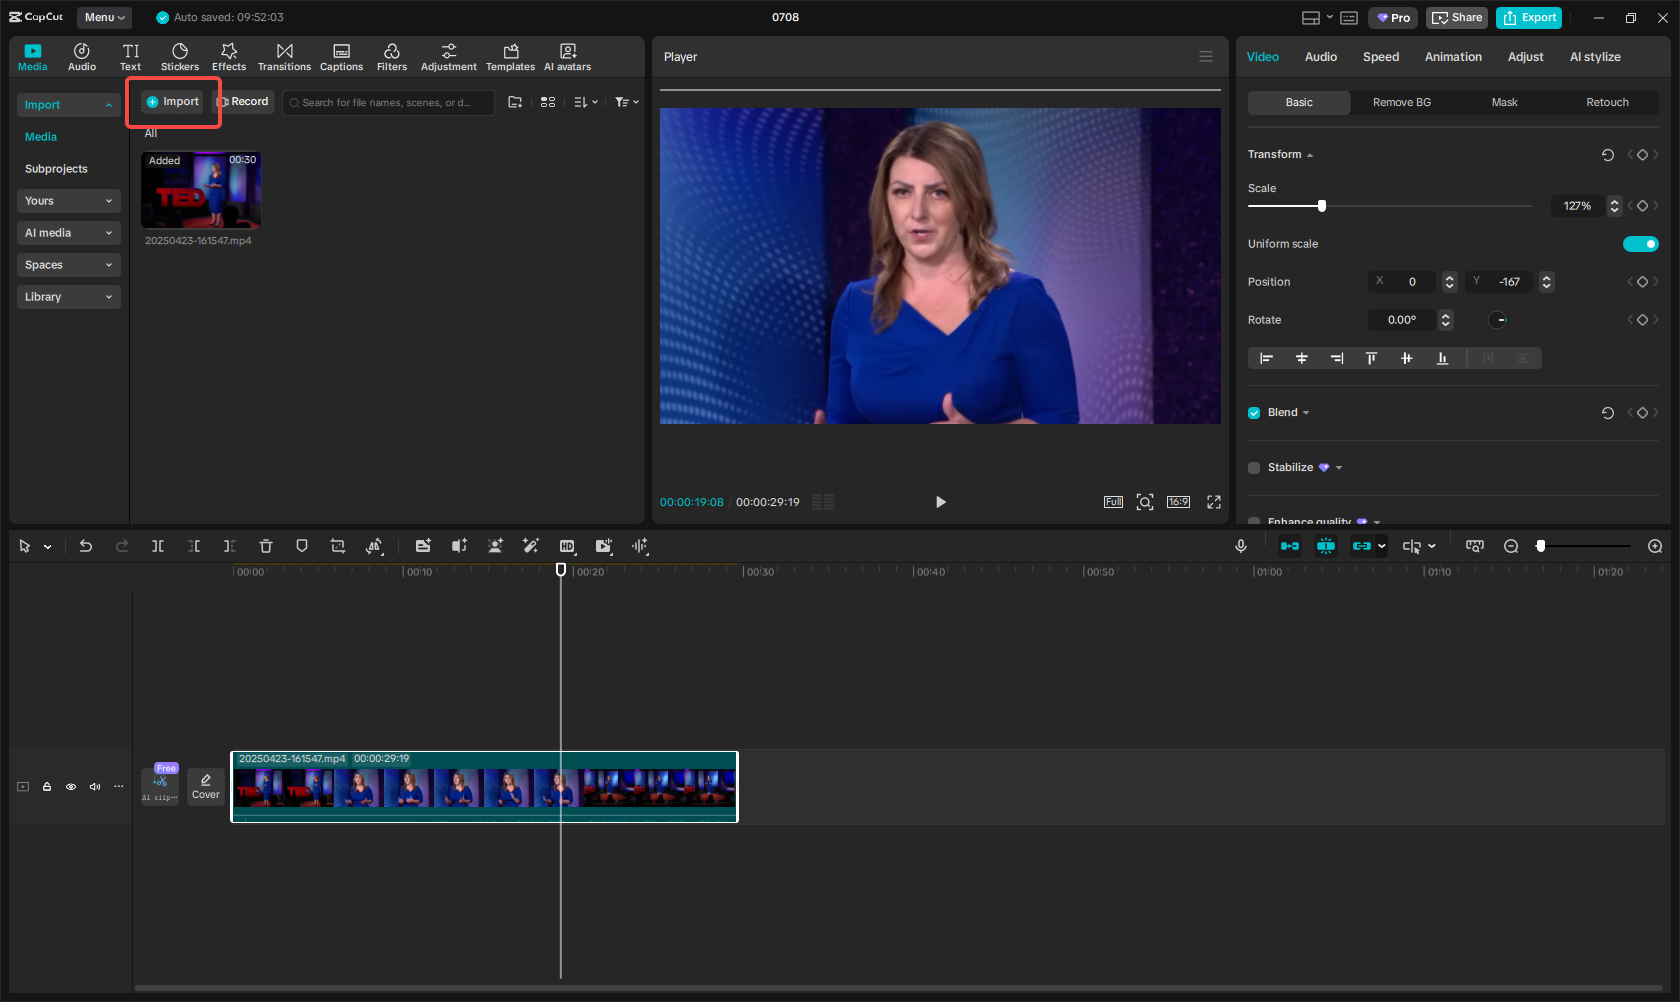Select the Remove BG tab

(1401, 102)
